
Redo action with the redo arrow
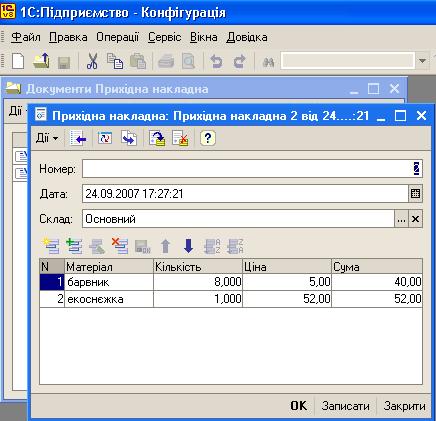click(239, 62)
